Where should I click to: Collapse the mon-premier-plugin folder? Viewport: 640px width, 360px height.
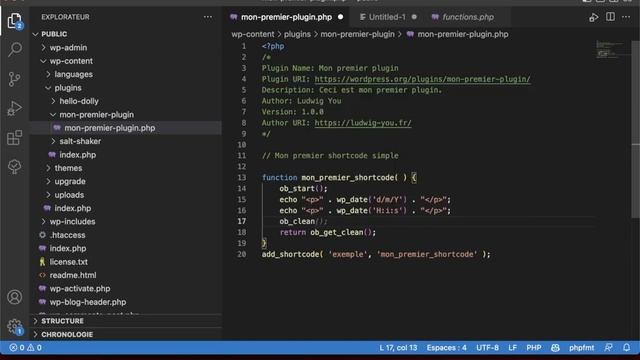point(96,115)
